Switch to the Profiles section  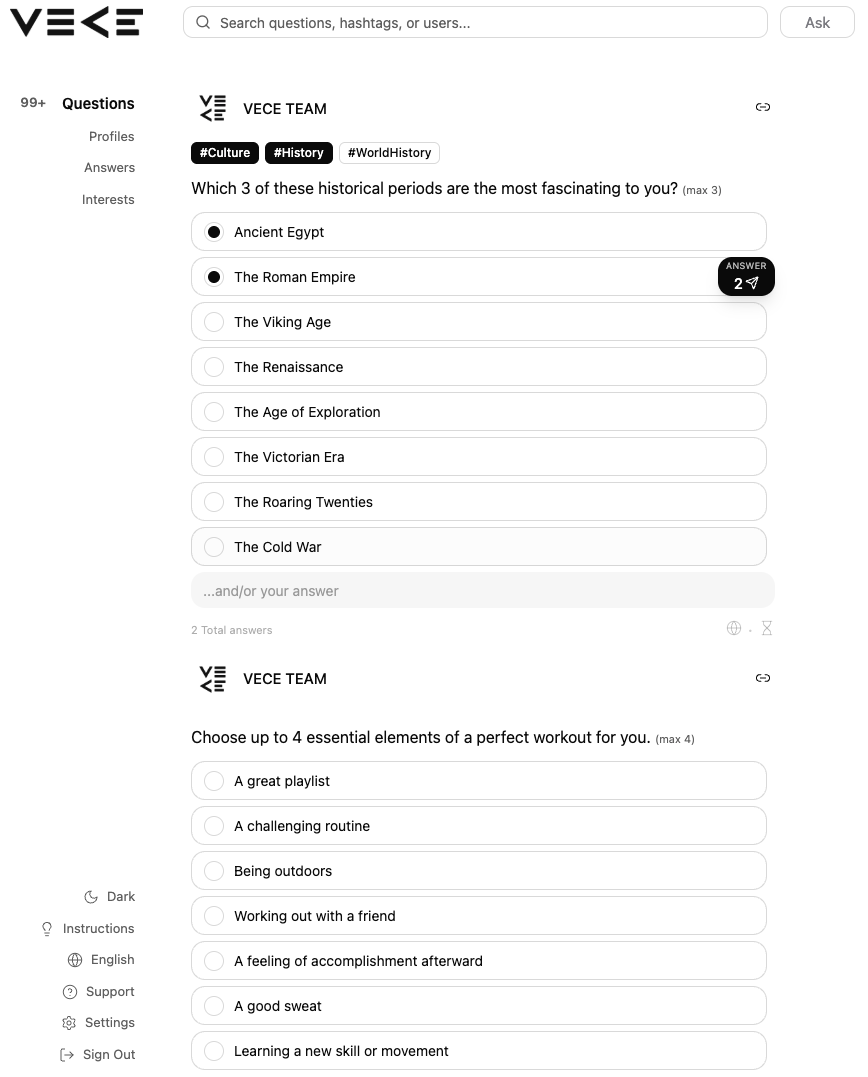111,136
